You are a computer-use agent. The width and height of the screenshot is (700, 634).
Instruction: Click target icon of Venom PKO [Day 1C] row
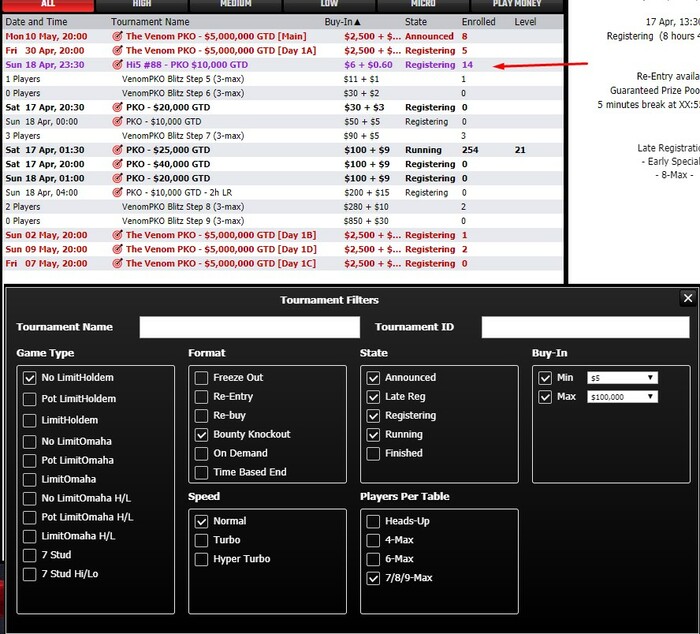(x=117, y=263)
